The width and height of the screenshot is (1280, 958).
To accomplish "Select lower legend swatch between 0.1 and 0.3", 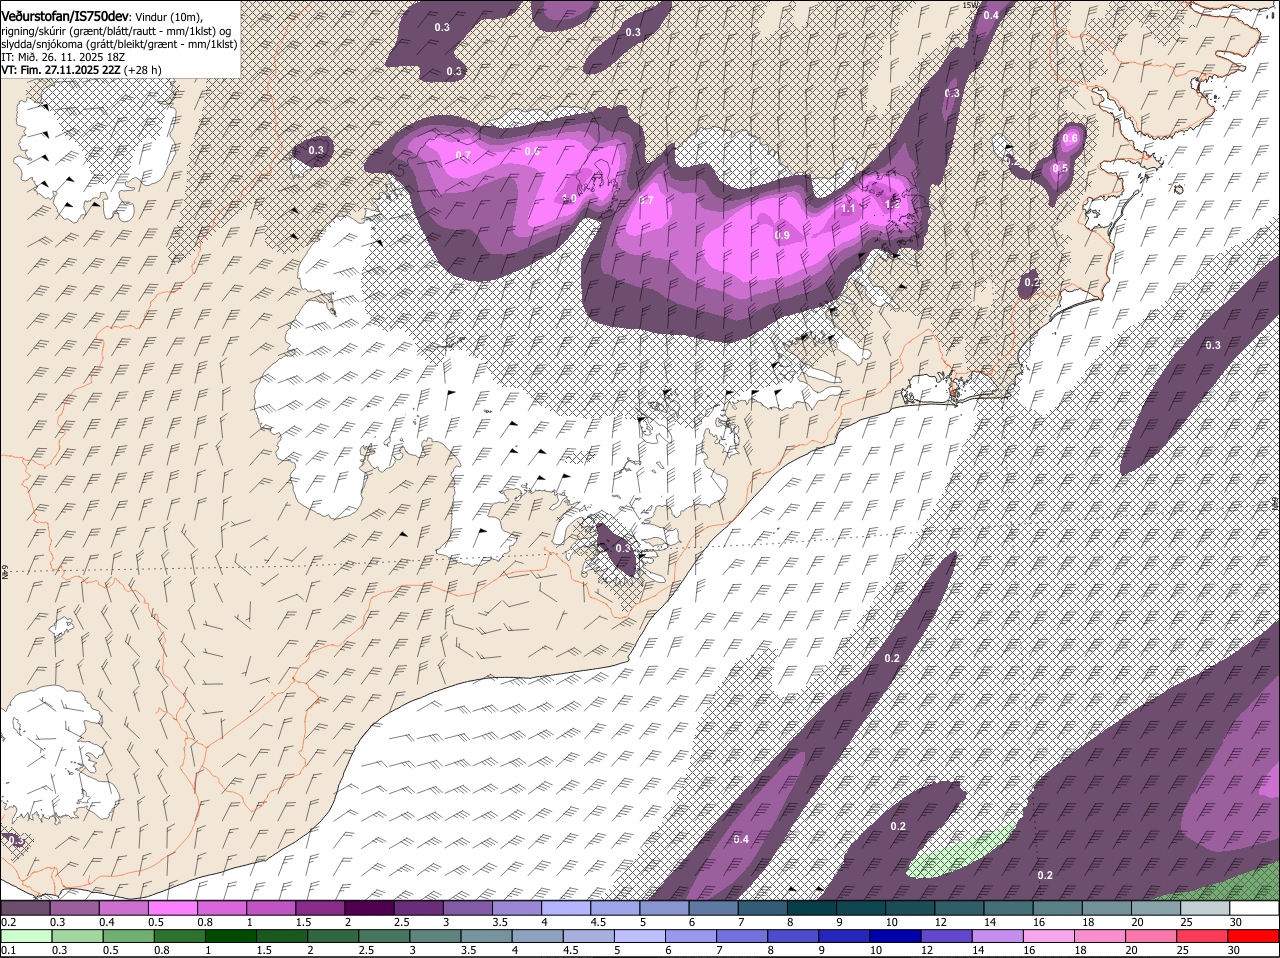I will coord(26,936).
